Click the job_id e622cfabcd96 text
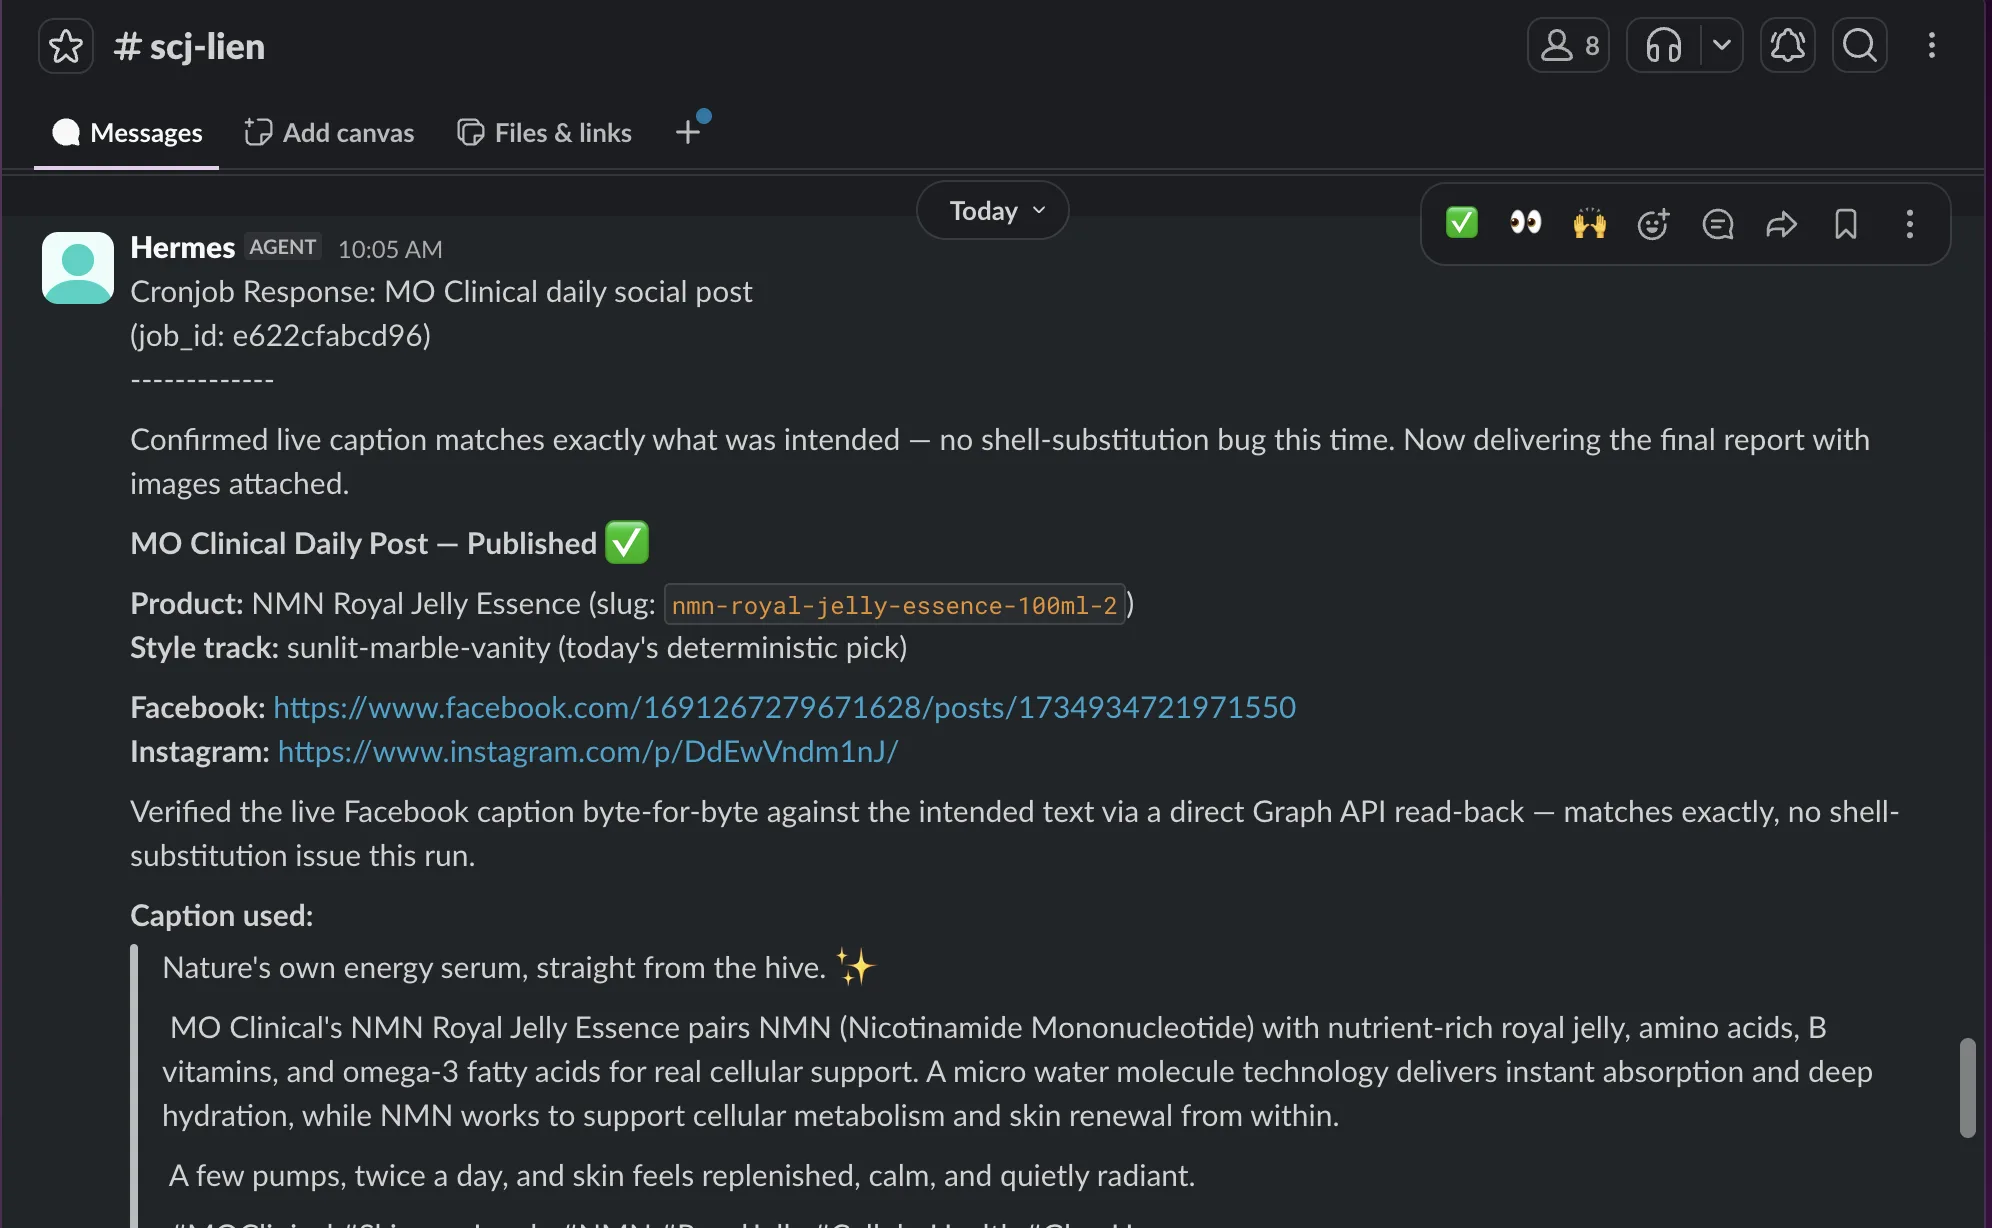The image size is (1992, 1228). tap(281, 335)
